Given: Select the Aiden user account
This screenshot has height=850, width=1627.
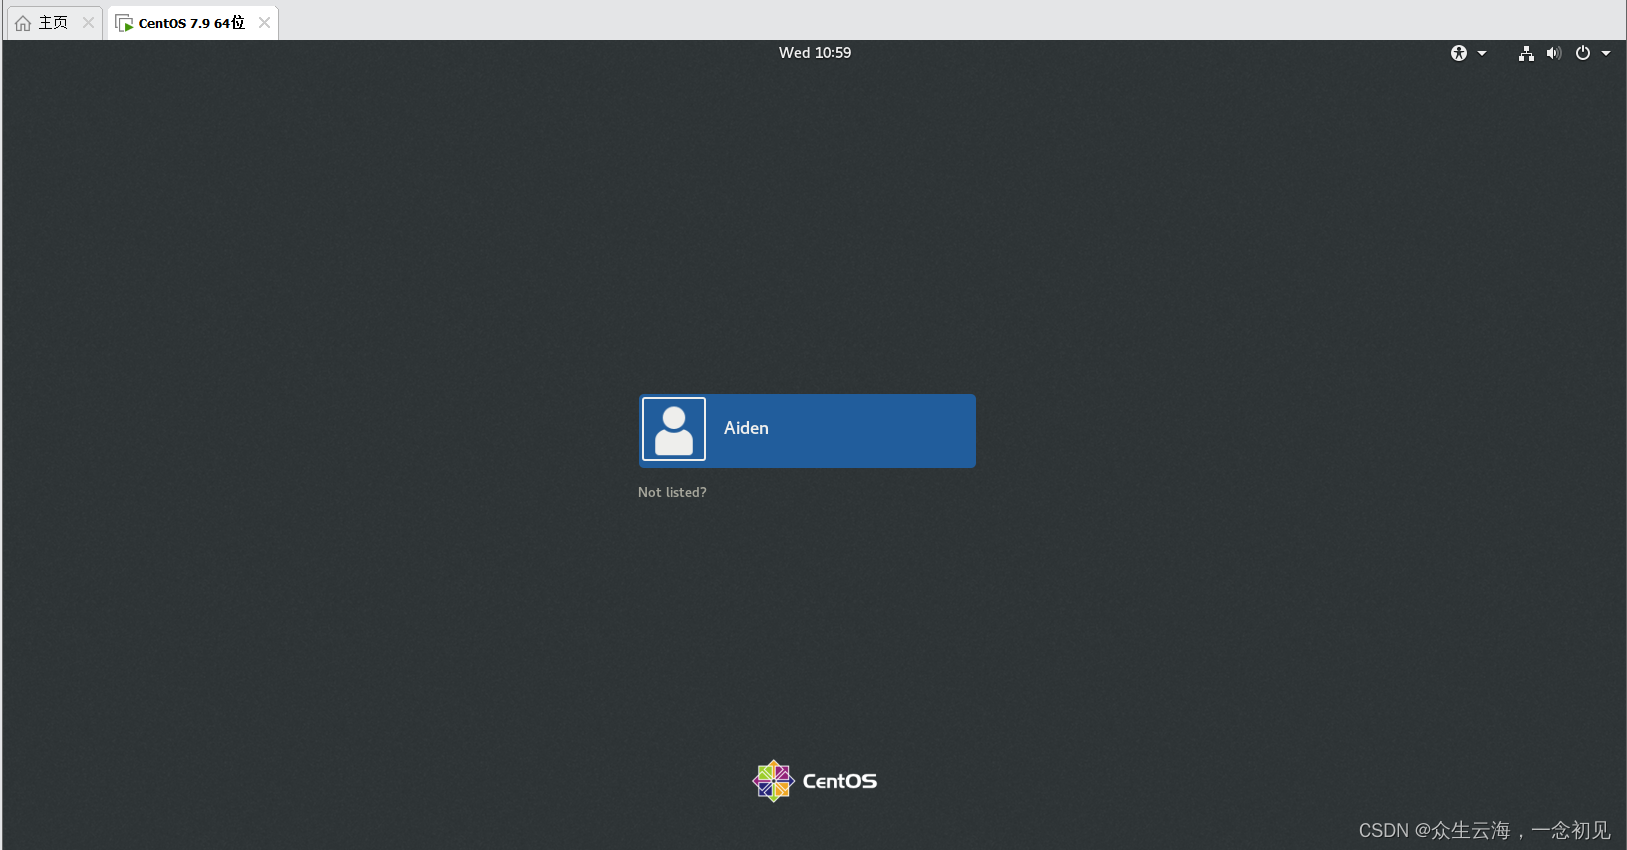Looking at the screenshot, I should point(807,430).
